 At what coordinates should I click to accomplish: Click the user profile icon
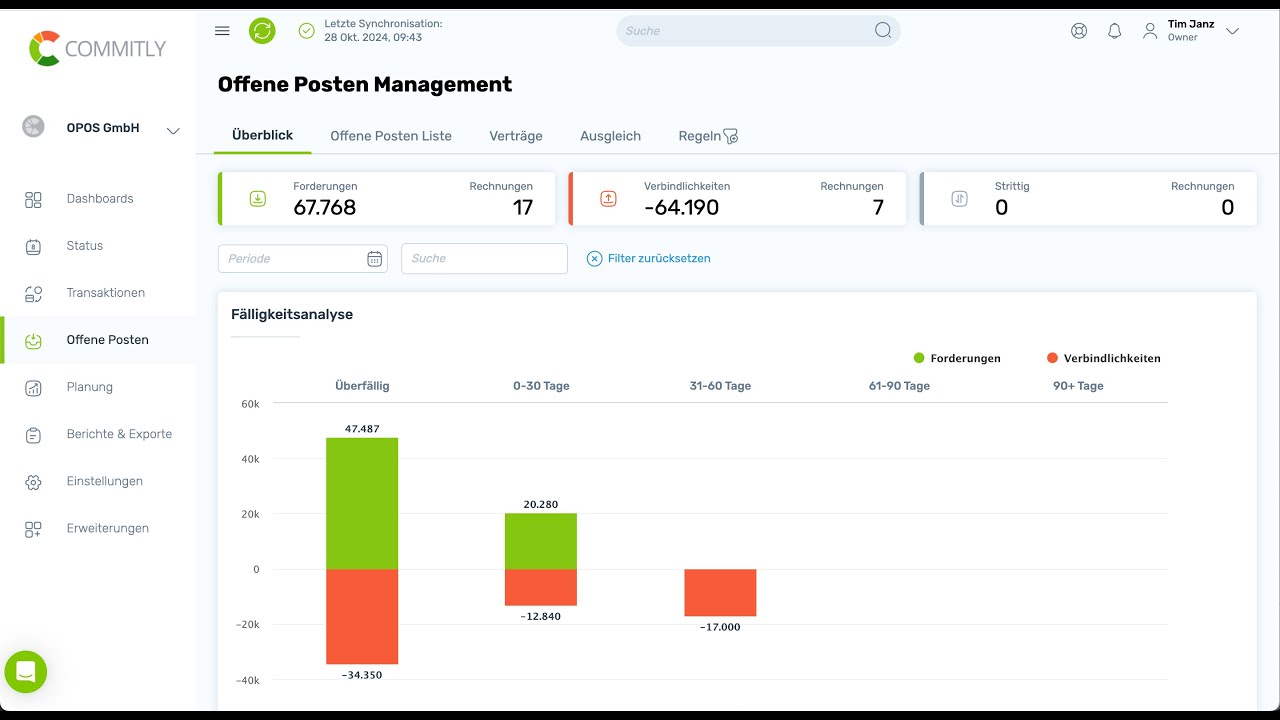click(1150, 31)
